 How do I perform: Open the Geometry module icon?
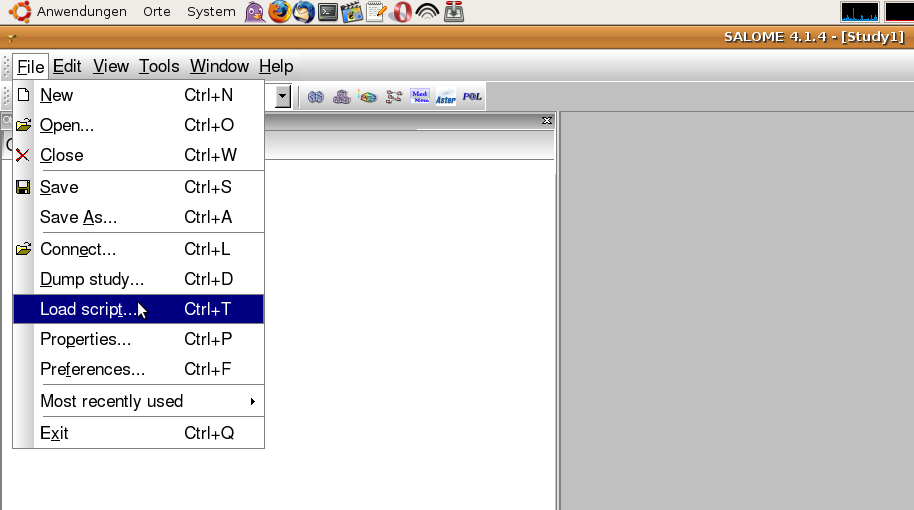(x=315, y=97)
